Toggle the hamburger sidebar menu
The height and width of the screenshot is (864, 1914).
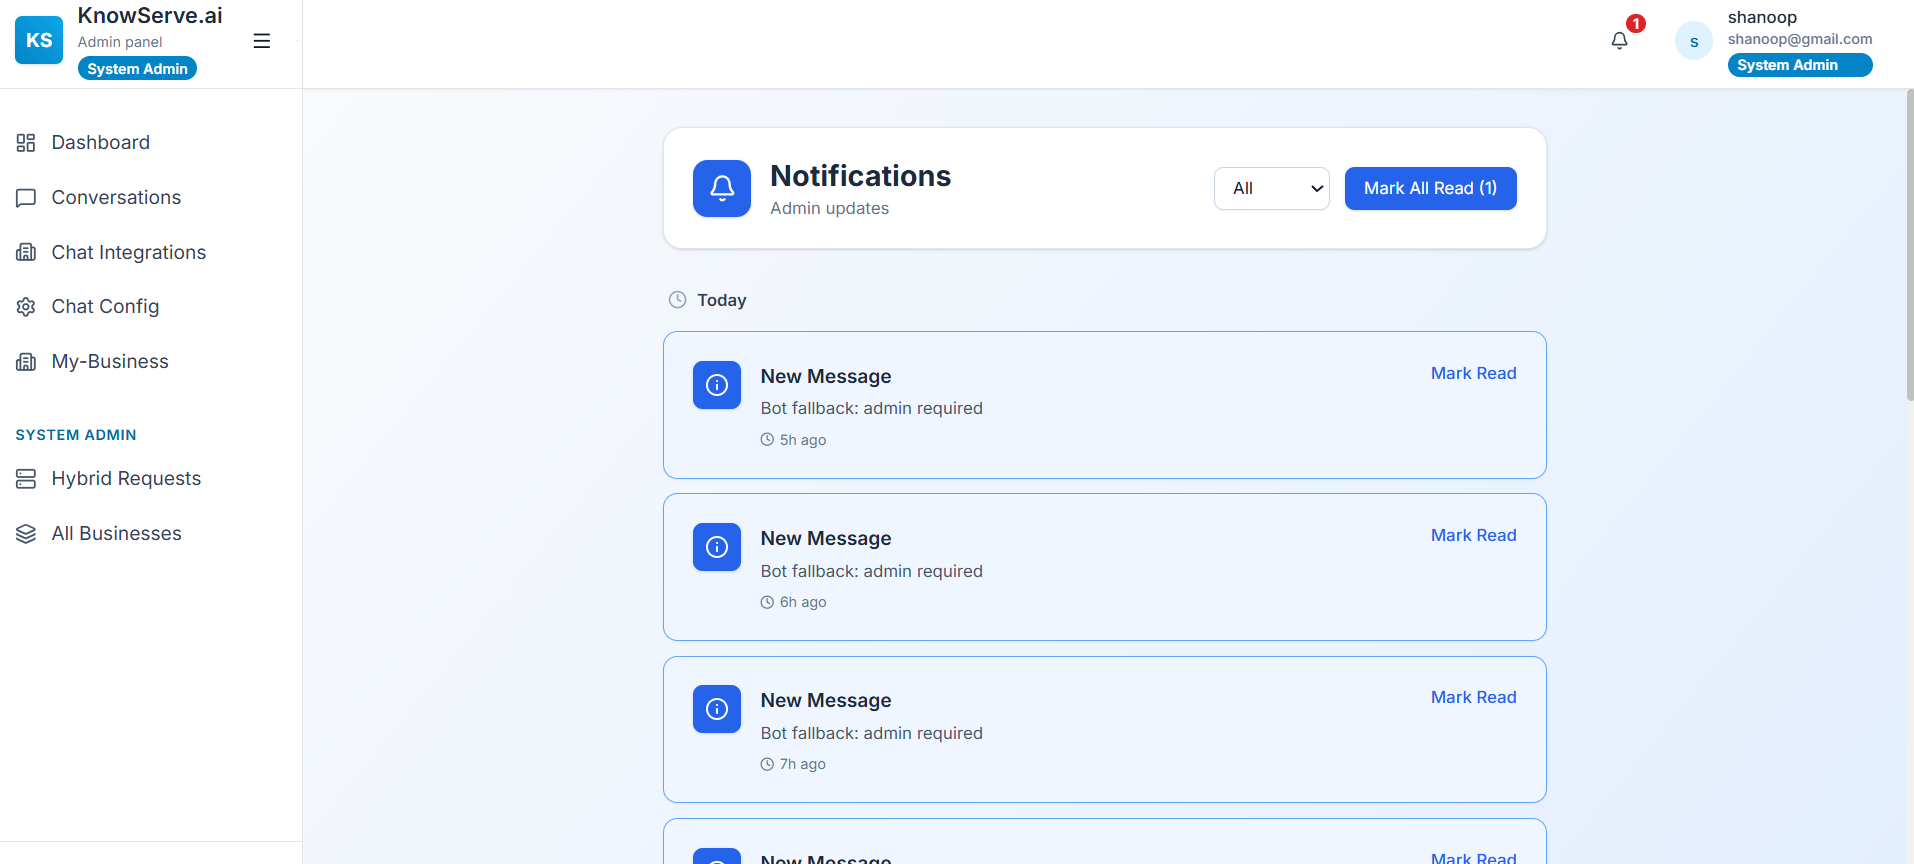pyautogui.click(x=262, y=41)
